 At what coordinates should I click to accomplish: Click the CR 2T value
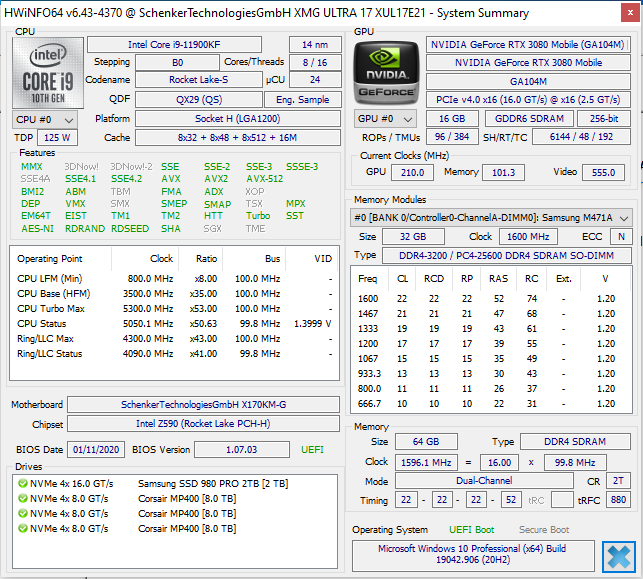pos(618,481)
